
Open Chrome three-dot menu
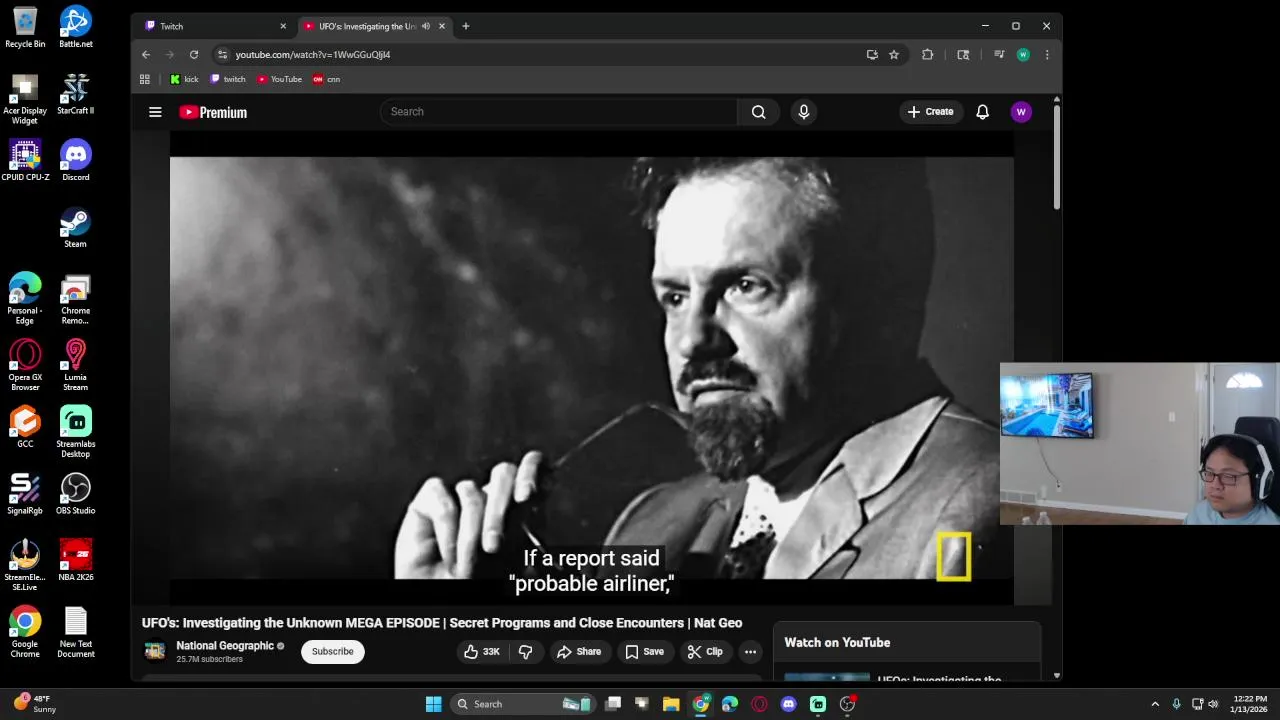(1047, 55)
